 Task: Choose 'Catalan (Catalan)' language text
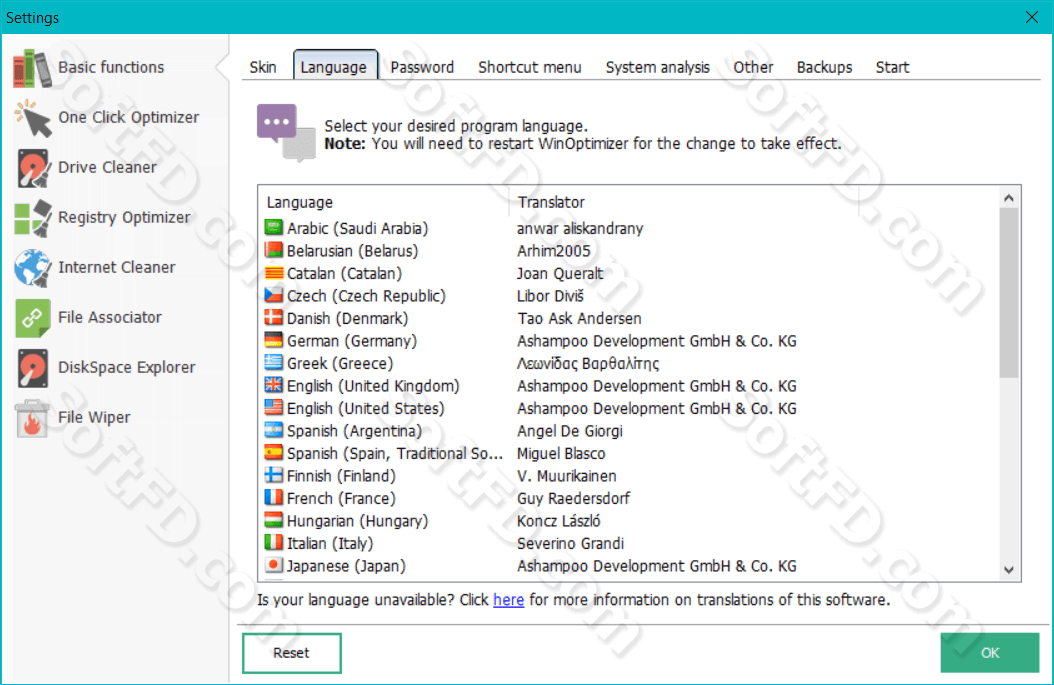[344, 274]
